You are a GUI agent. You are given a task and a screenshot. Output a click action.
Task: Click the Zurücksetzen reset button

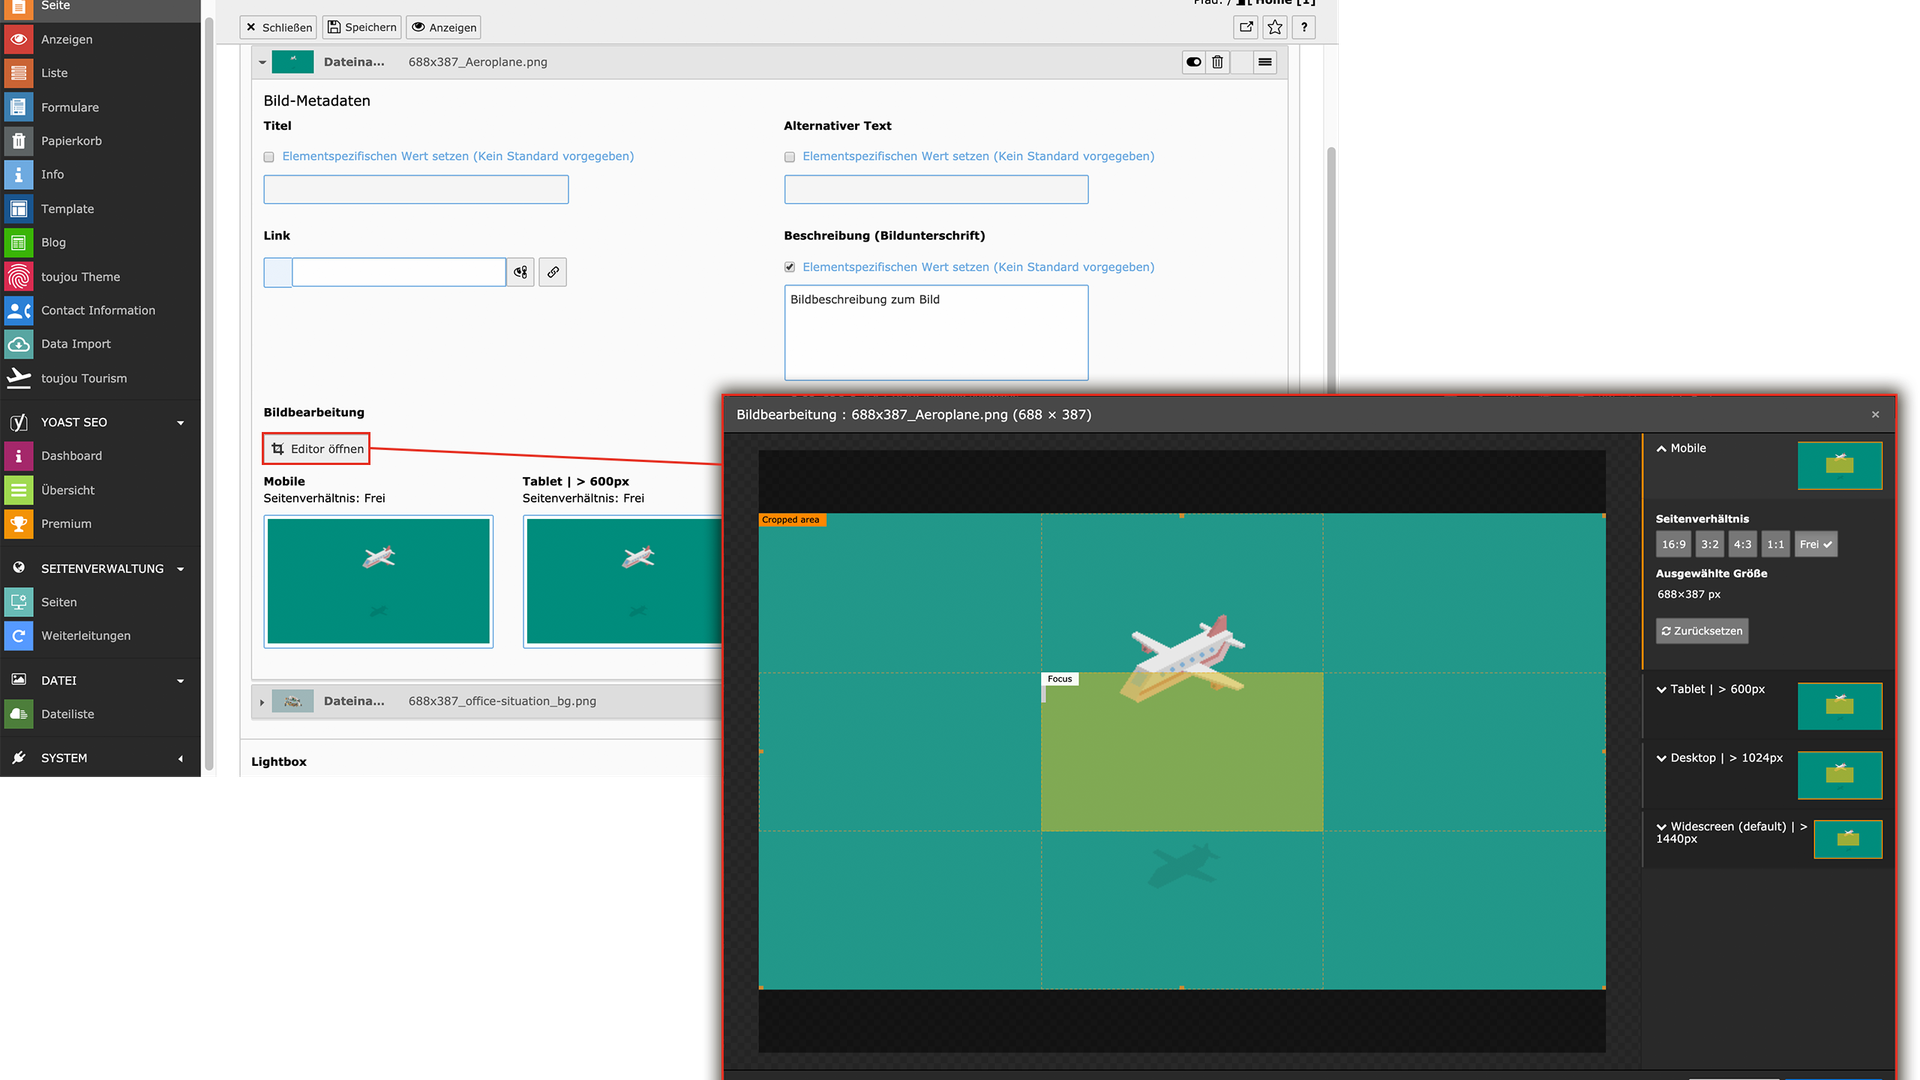[1701, 631]
